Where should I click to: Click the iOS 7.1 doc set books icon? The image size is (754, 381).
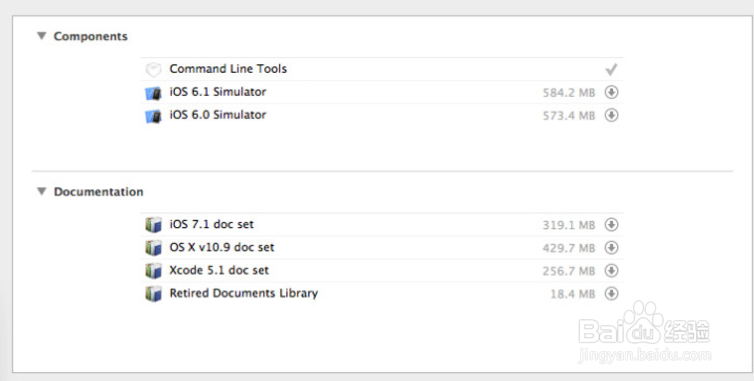coord(153,225)
